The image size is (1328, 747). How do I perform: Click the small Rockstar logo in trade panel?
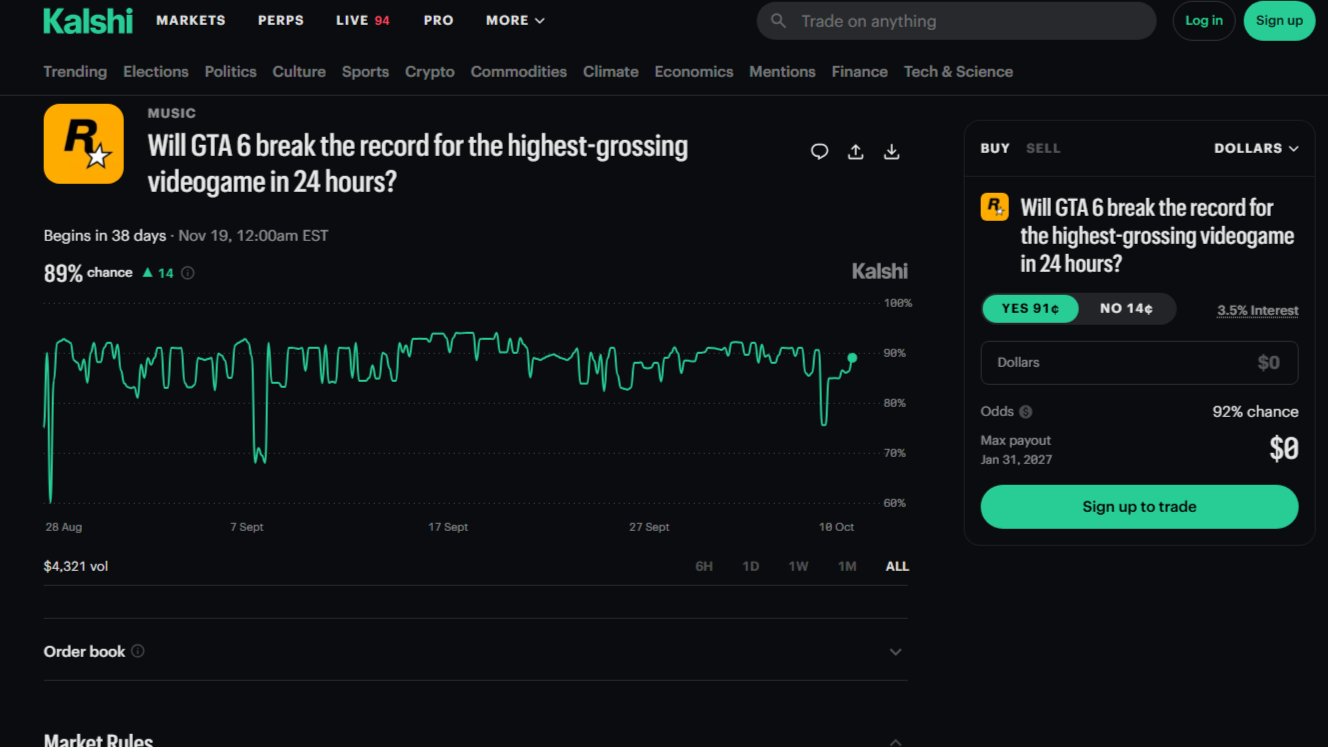(x=995, y=207)
